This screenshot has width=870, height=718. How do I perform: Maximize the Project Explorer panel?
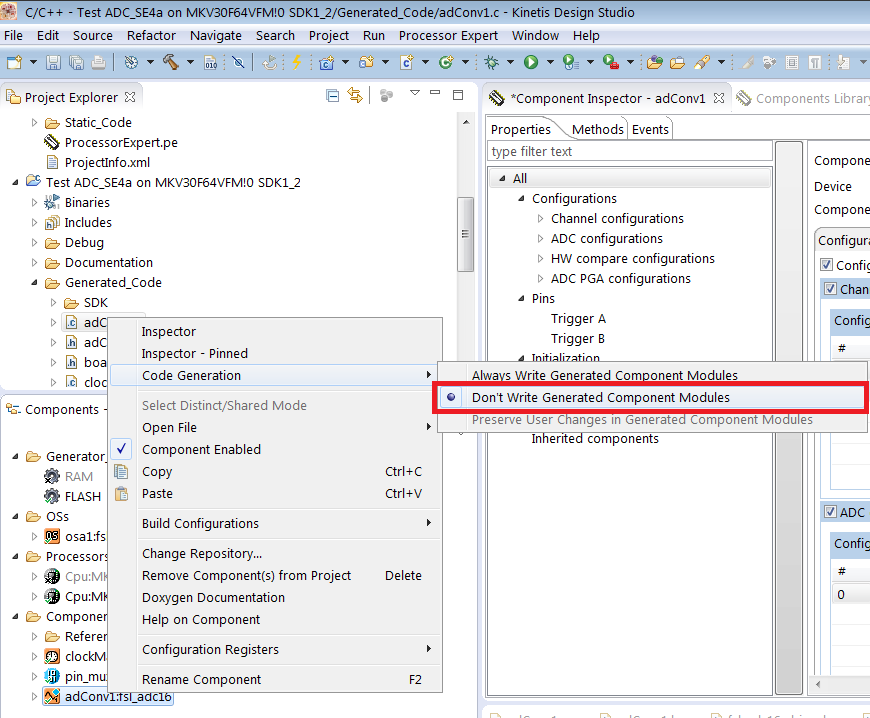pos(458,95)
